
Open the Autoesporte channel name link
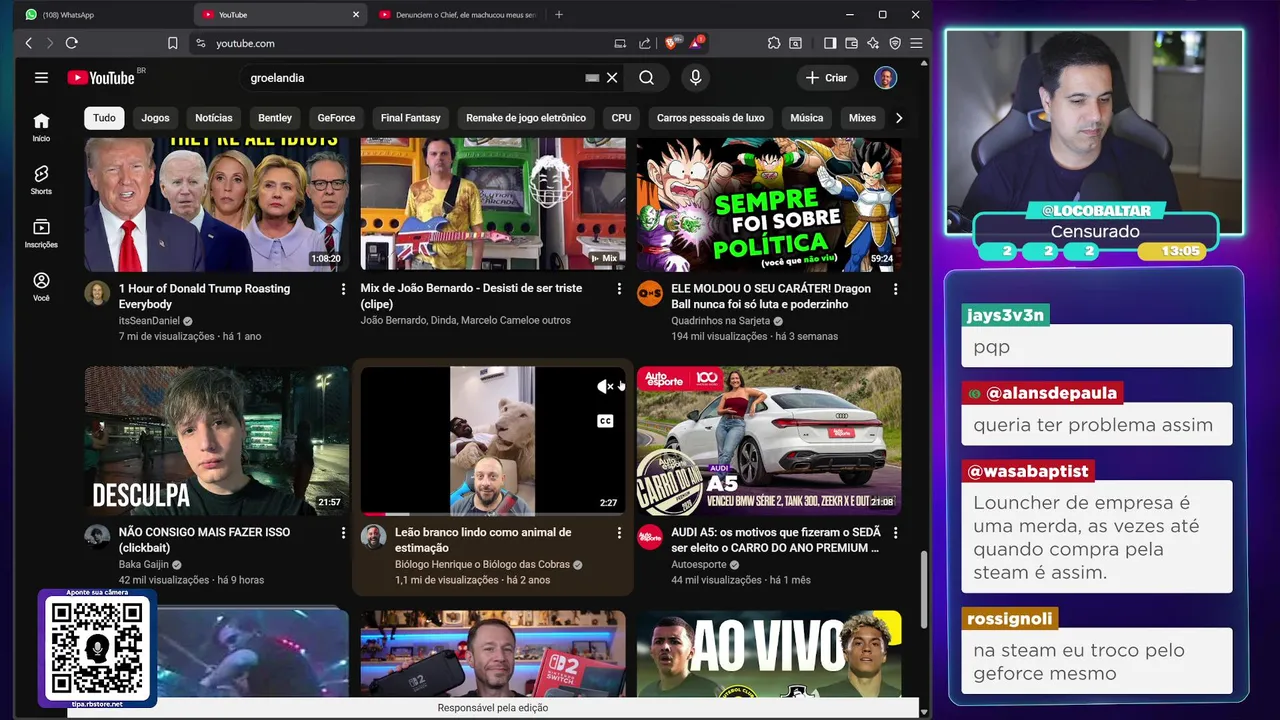[x=697, y=564]
